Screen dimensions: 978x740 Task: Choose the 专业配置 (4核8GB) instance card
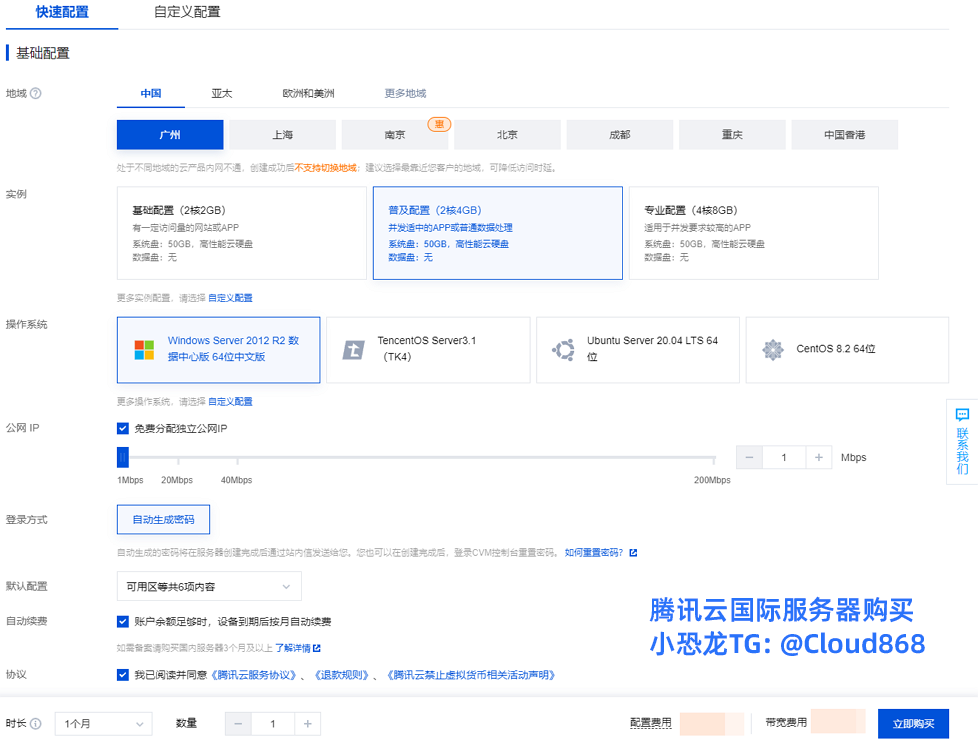pos(753,233)
